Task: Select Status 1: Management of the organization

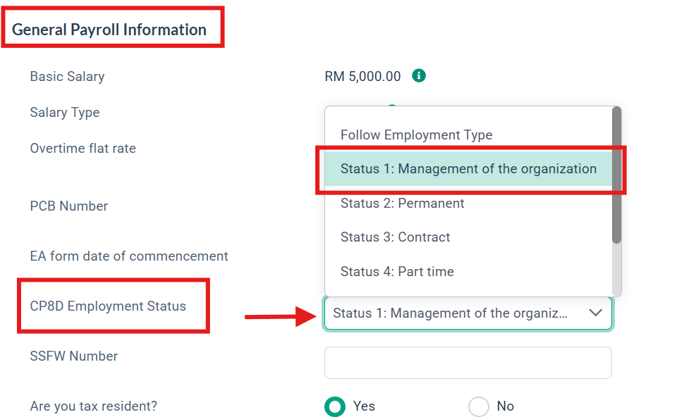Action: 468,169
